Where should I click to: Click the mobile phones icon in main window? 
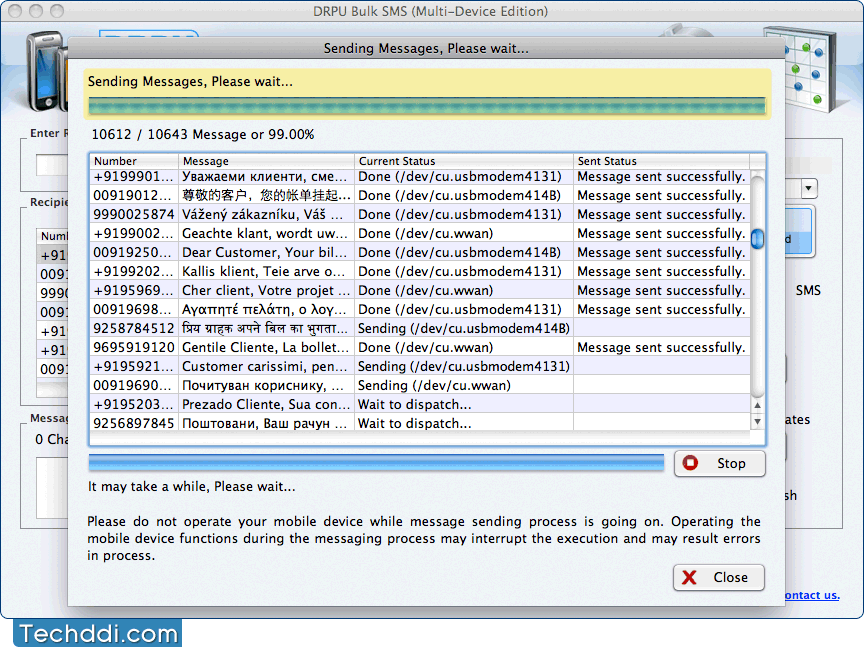click(x=46, y=71)
